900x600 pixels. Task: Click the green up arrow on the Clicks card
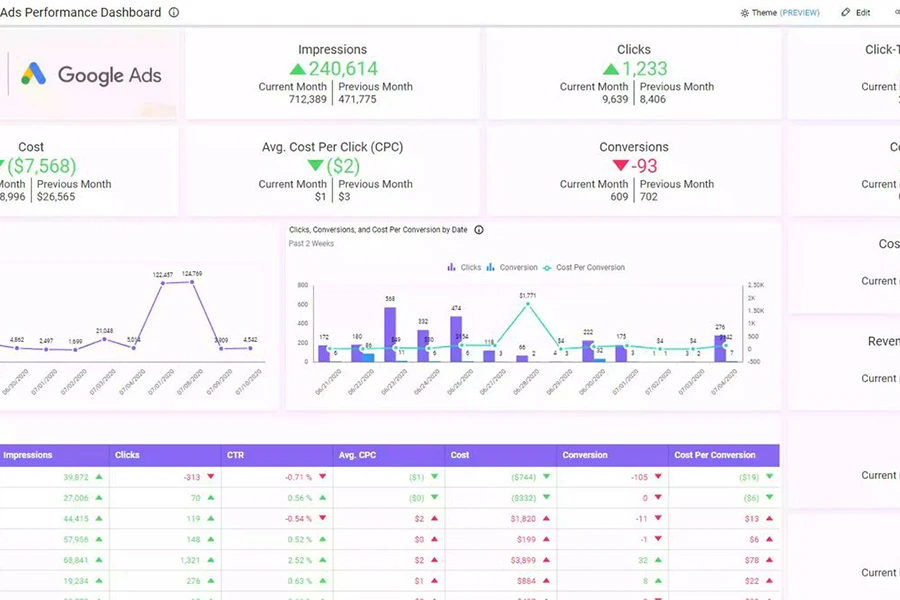pyautogui.click(x=610, y=69)
